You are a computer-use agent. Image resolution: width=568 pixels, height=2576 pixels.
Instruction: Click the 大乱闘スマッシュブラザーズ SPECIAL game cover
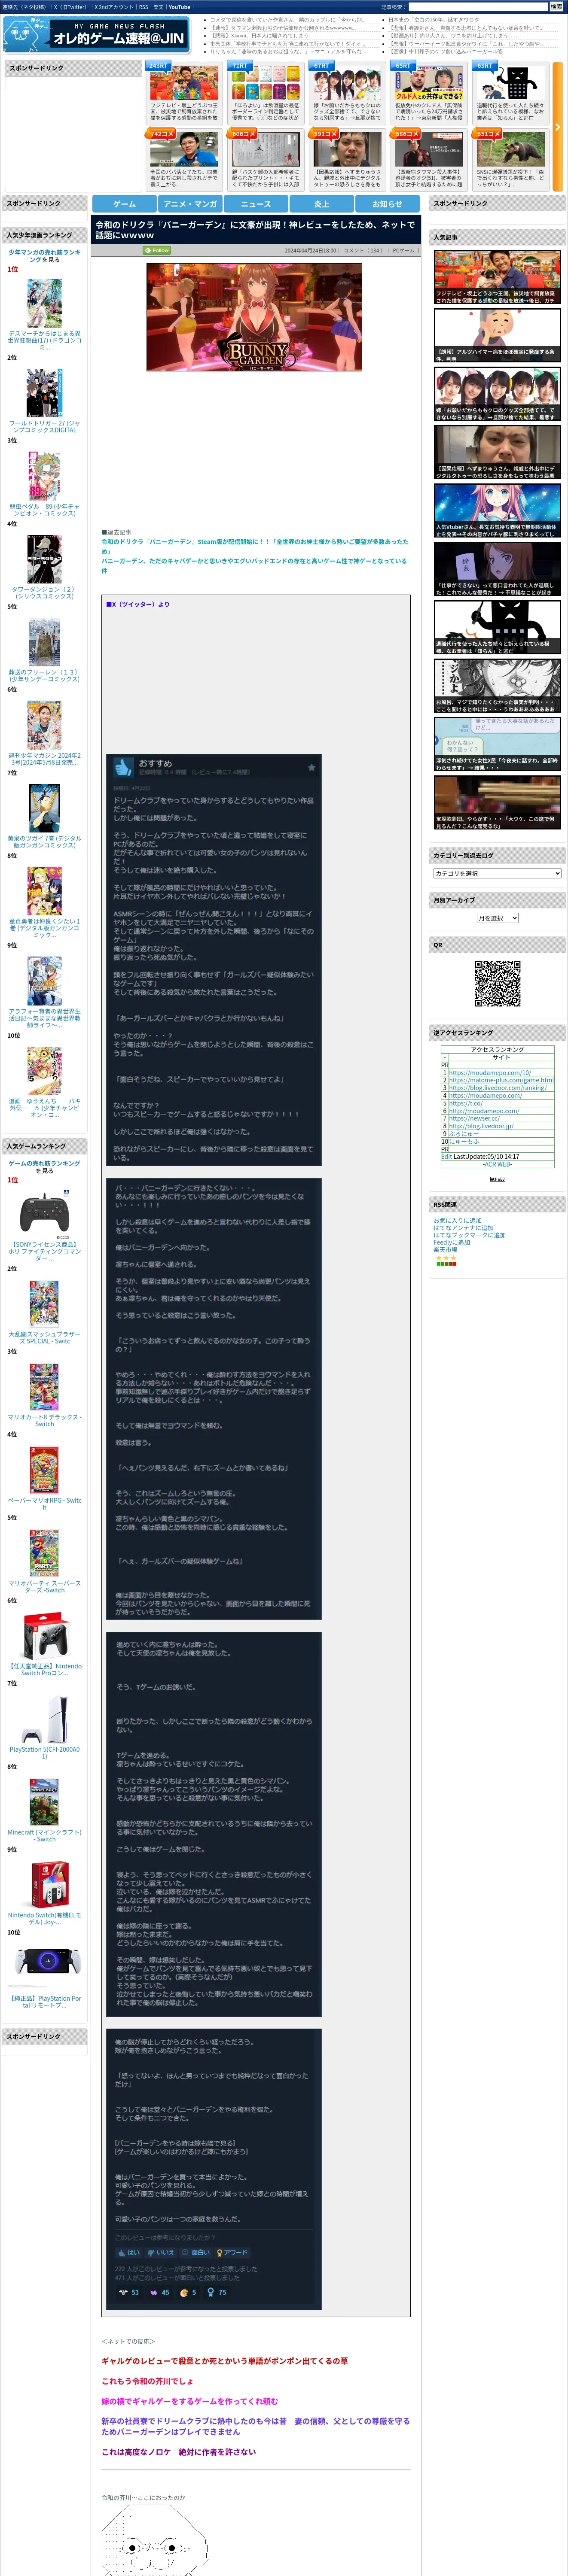44,1303
